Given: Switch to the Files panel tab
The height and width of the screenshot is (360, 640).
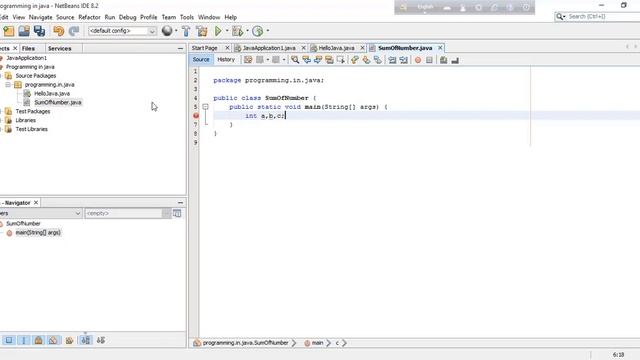Looking at the screenshot, I should [28, 48].
